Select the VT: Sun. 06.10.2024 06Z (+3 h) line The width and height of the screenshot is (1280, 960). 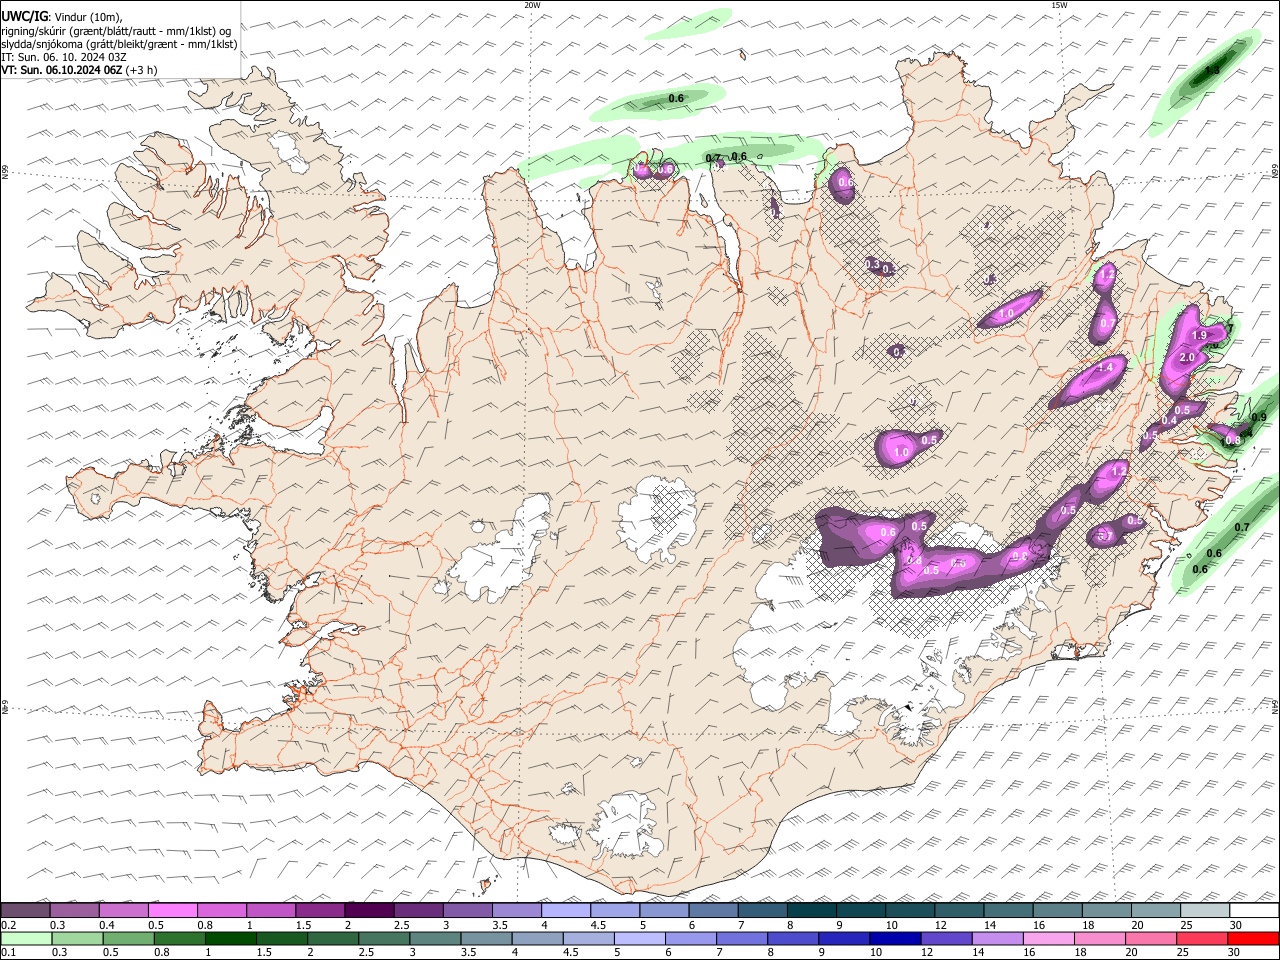pos(79,70)
